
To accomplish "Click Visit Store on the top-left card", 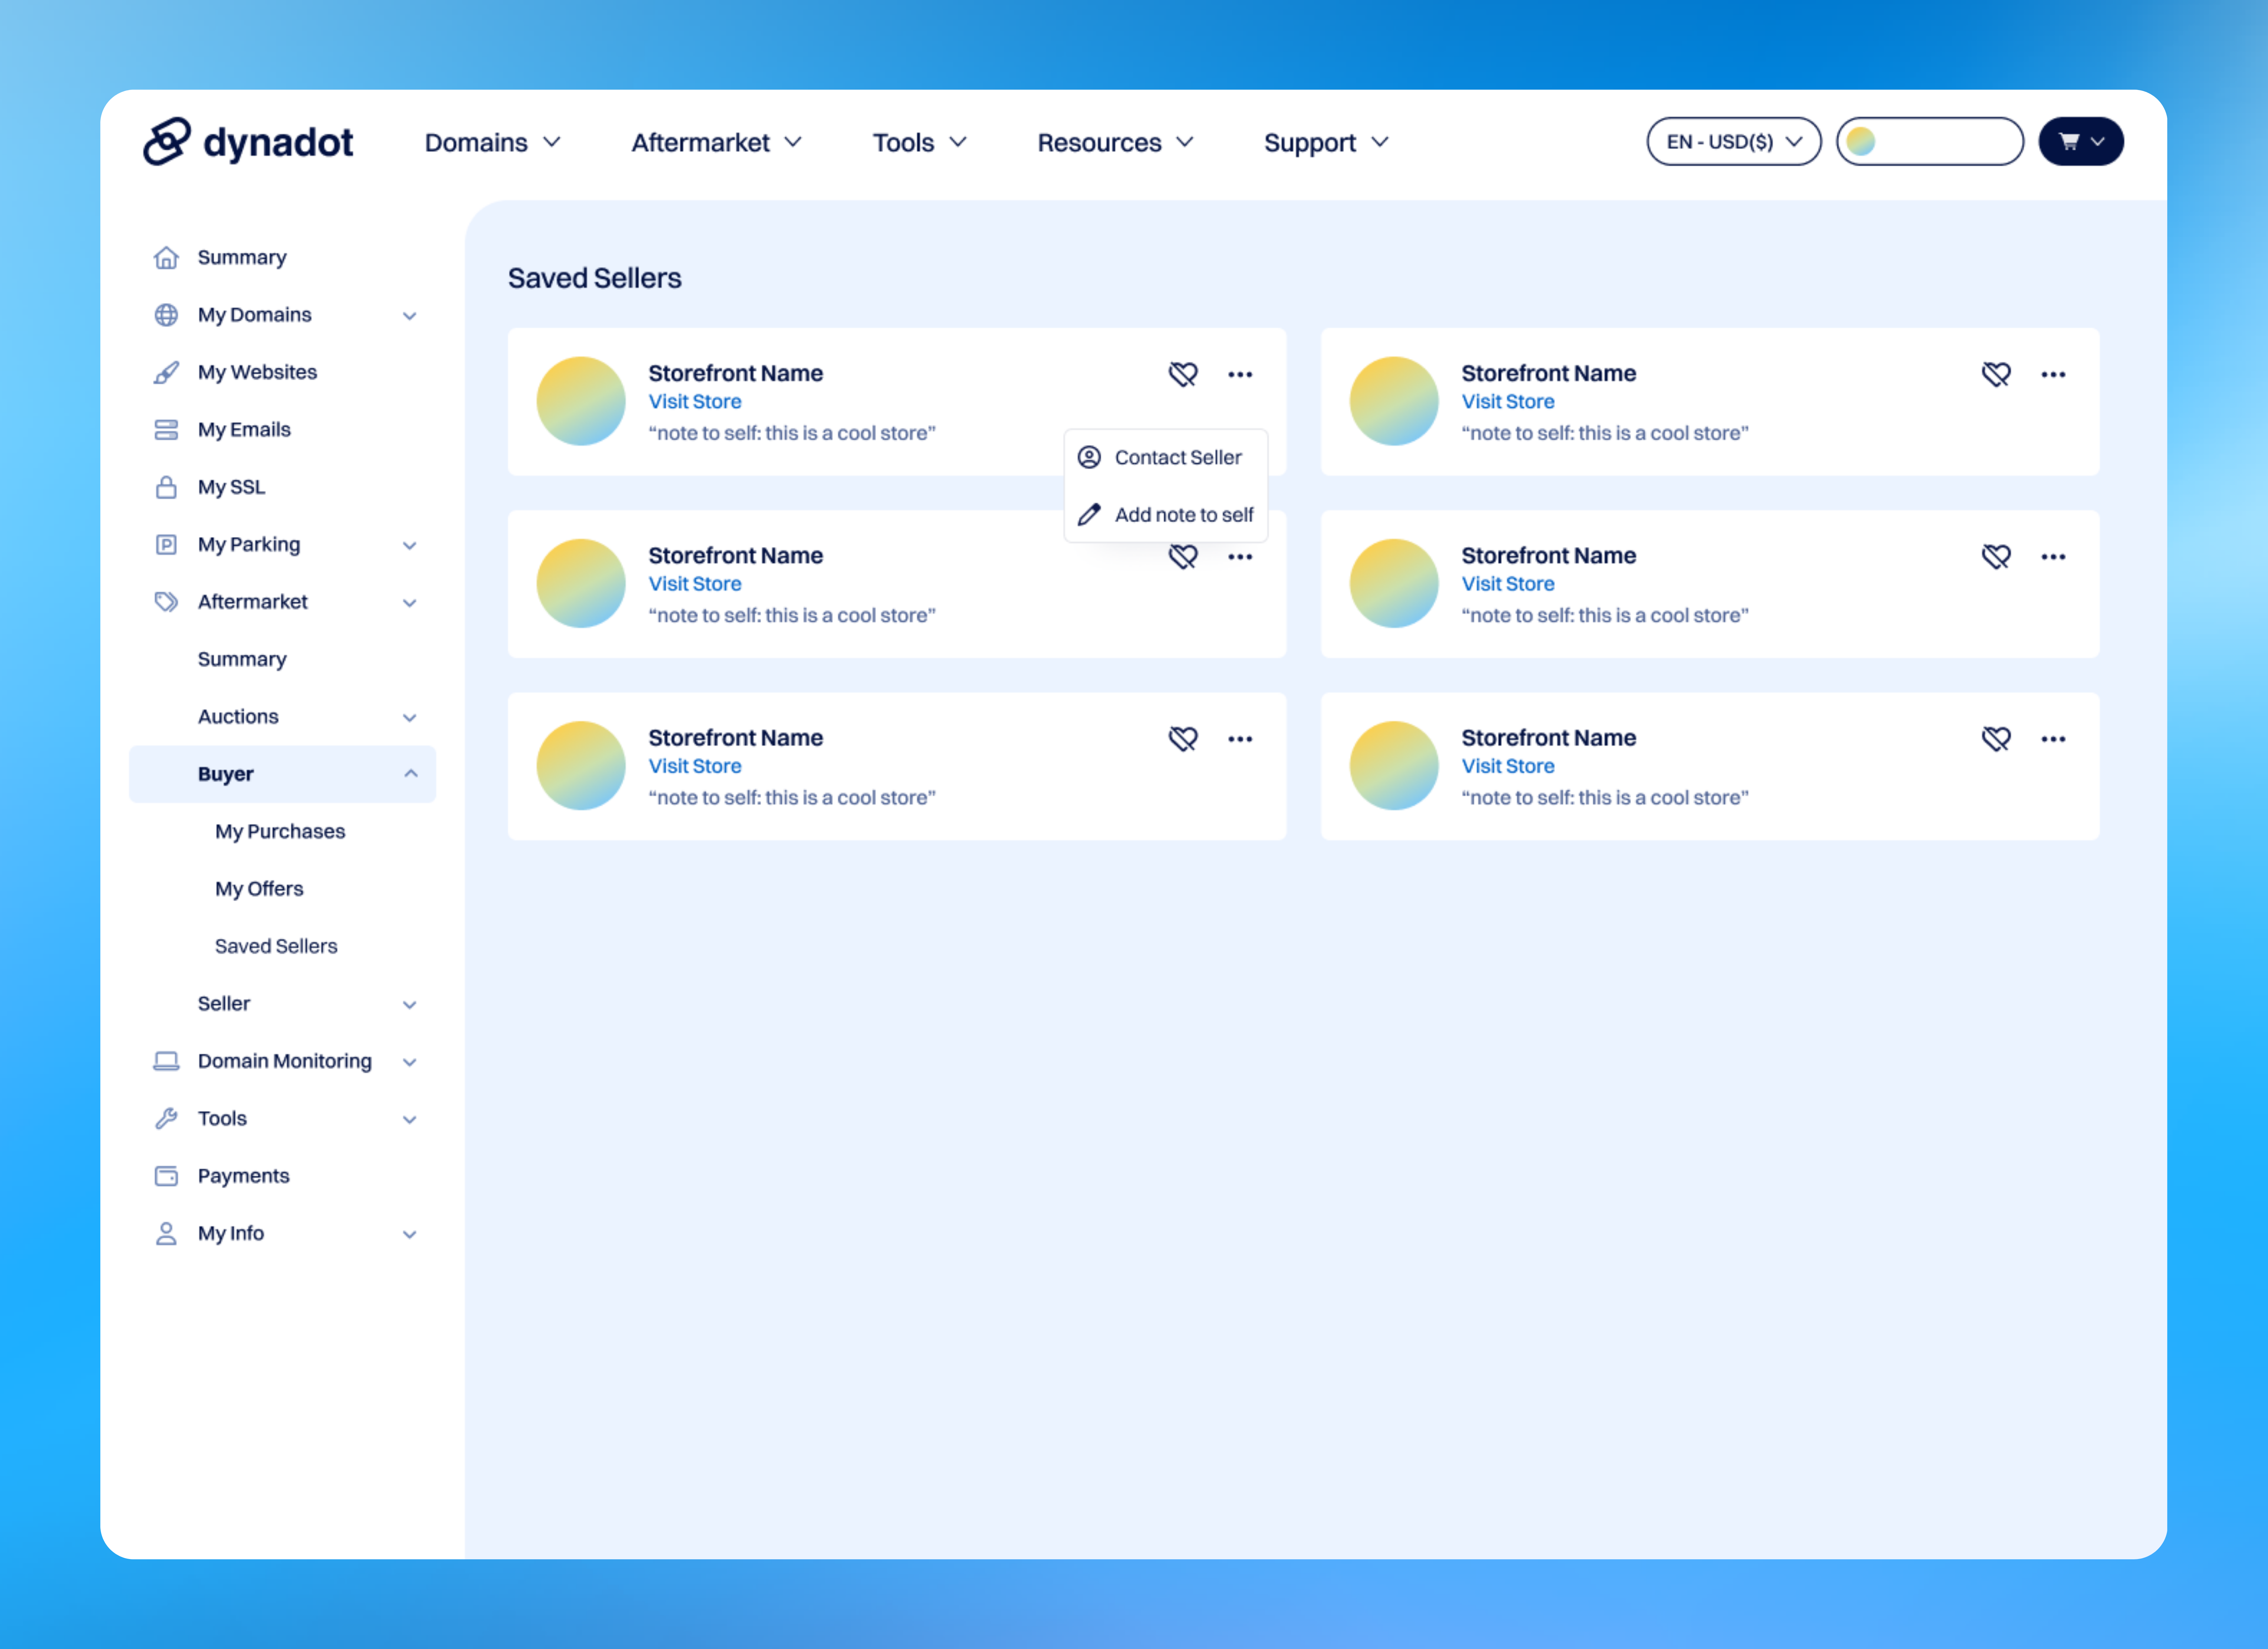I will 695,402.
